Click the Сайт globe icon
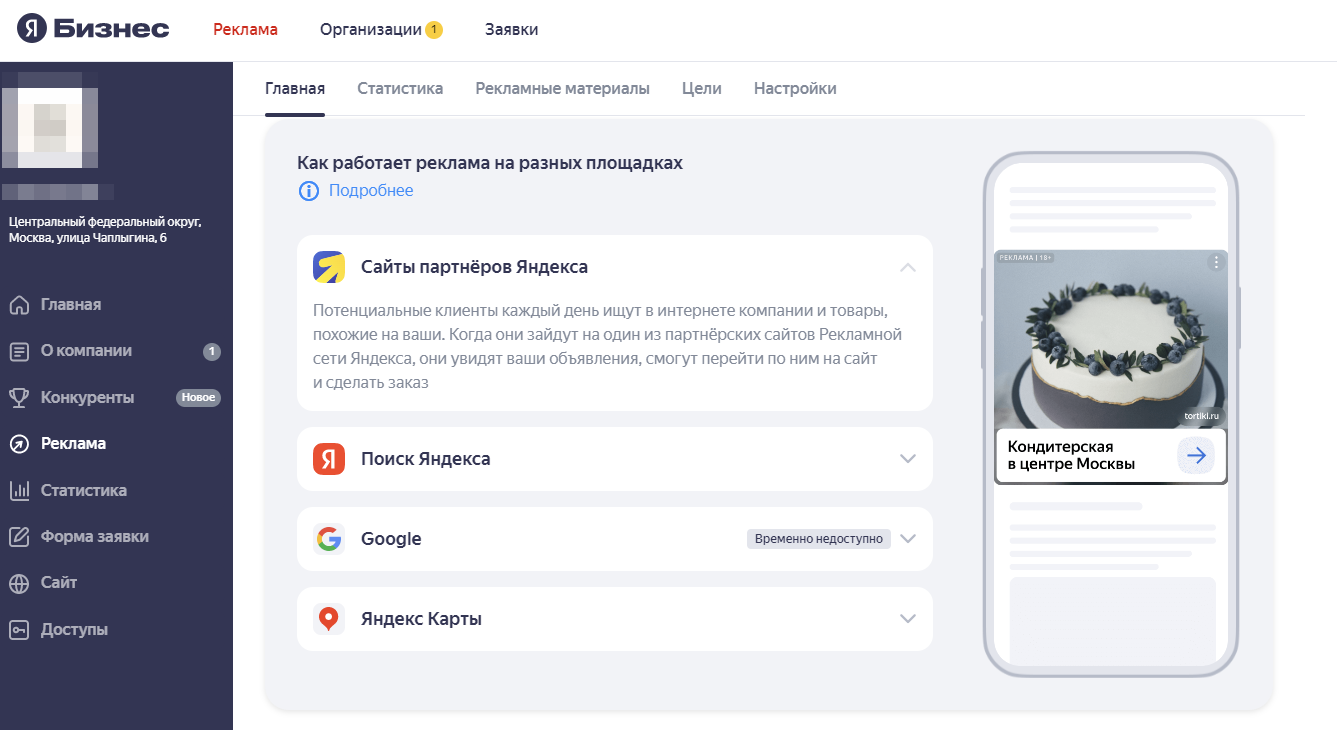Screen dimensions: 1337x730 pos(19,583)
